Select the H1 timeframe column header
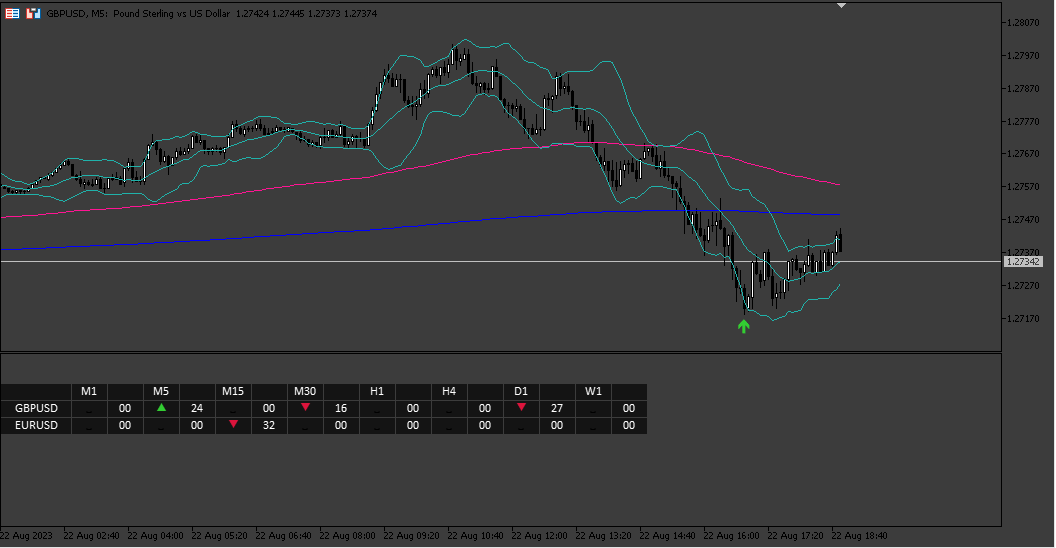The image size is (1056, 548). (x=377, y=391)
